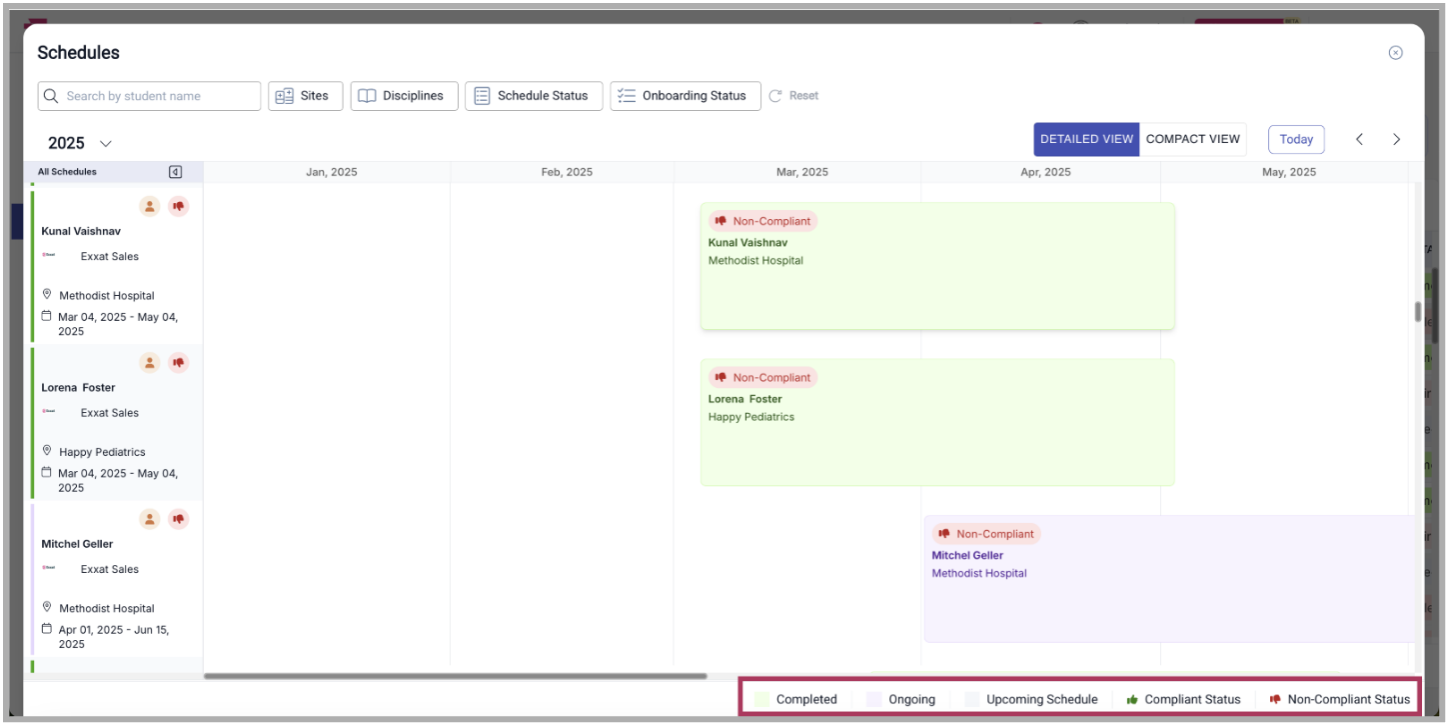Click the search by student name field
The width and height of the screenshot is (1451, 727).
150,96
